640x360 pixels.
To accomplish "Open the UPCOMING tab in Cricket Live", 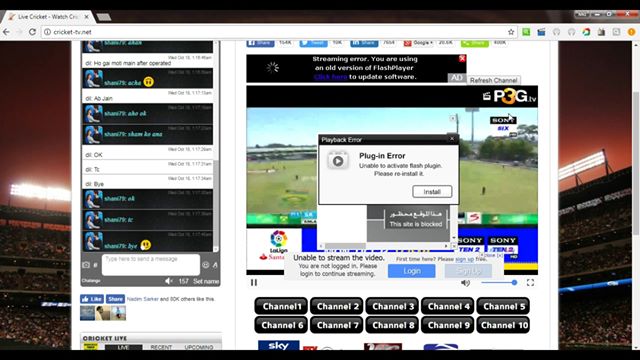I will [199, 347].
